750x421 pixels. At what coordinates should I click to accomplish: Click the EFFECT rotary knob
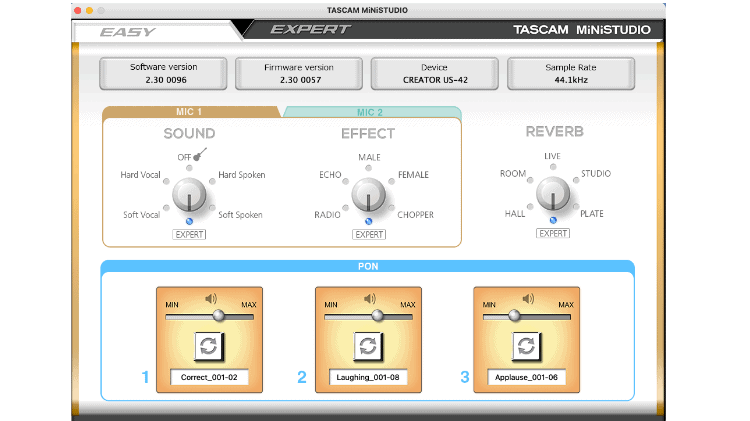click(368, 195)
